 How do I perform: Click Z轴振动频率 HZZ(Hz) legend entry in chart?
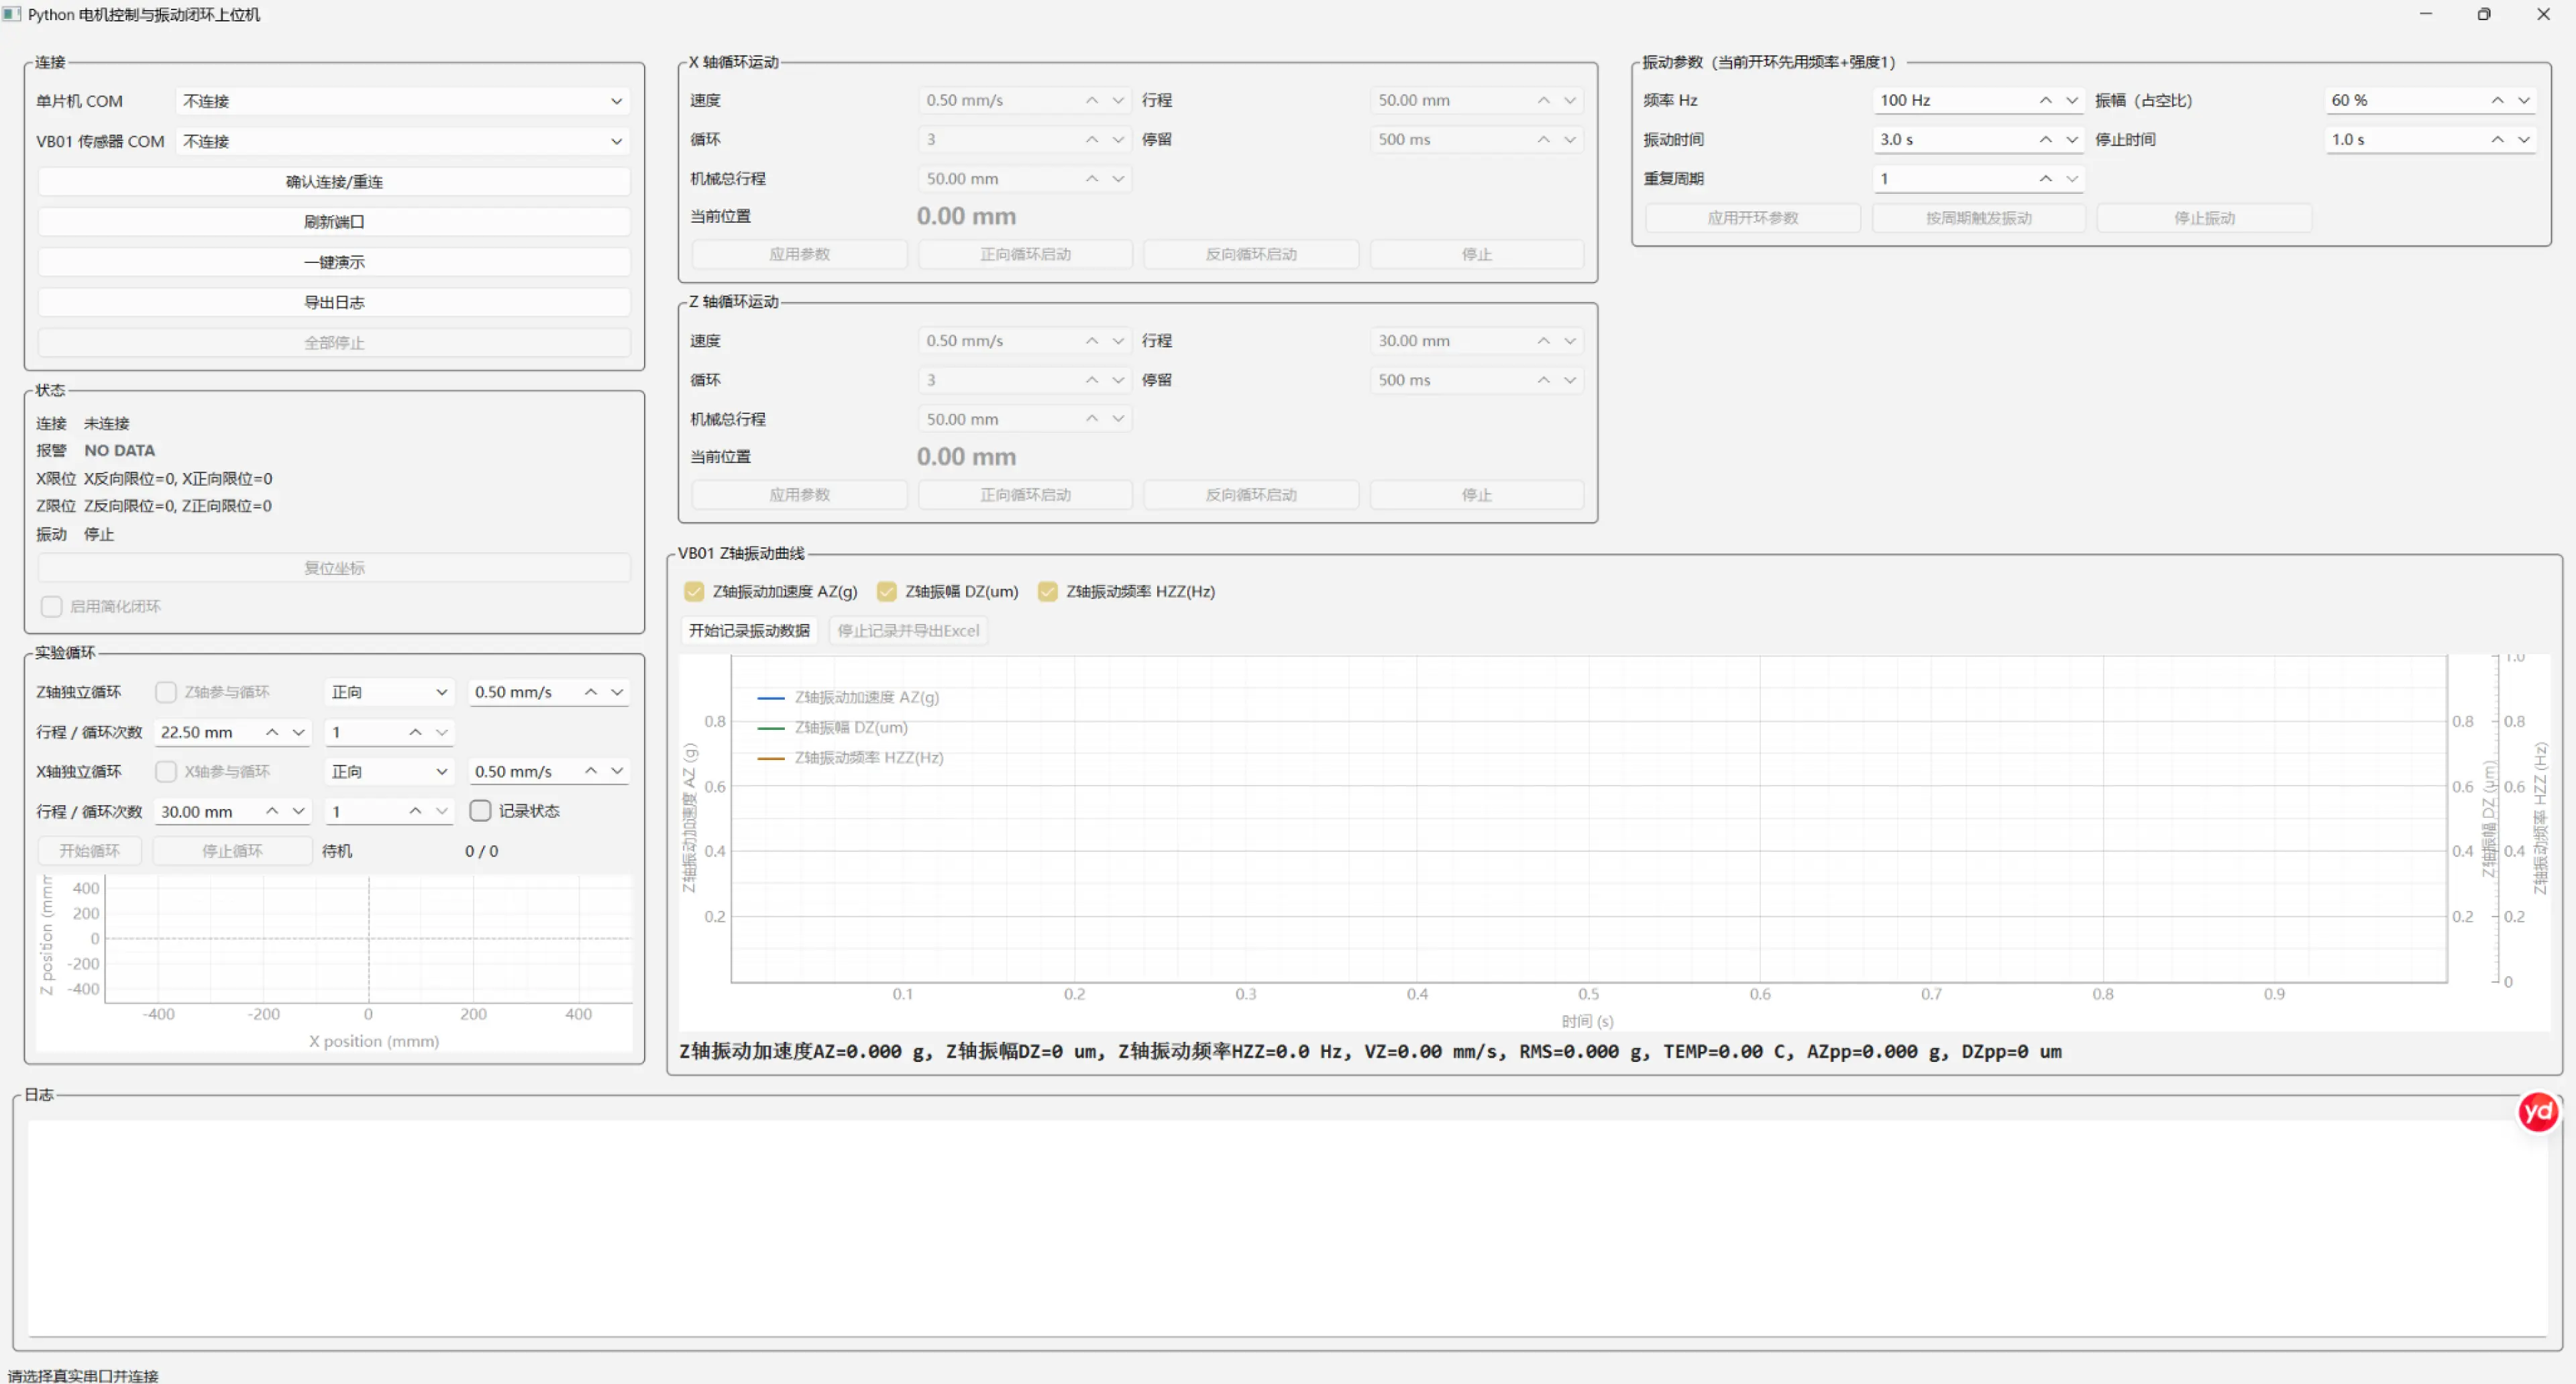click(x=850, y=757)
